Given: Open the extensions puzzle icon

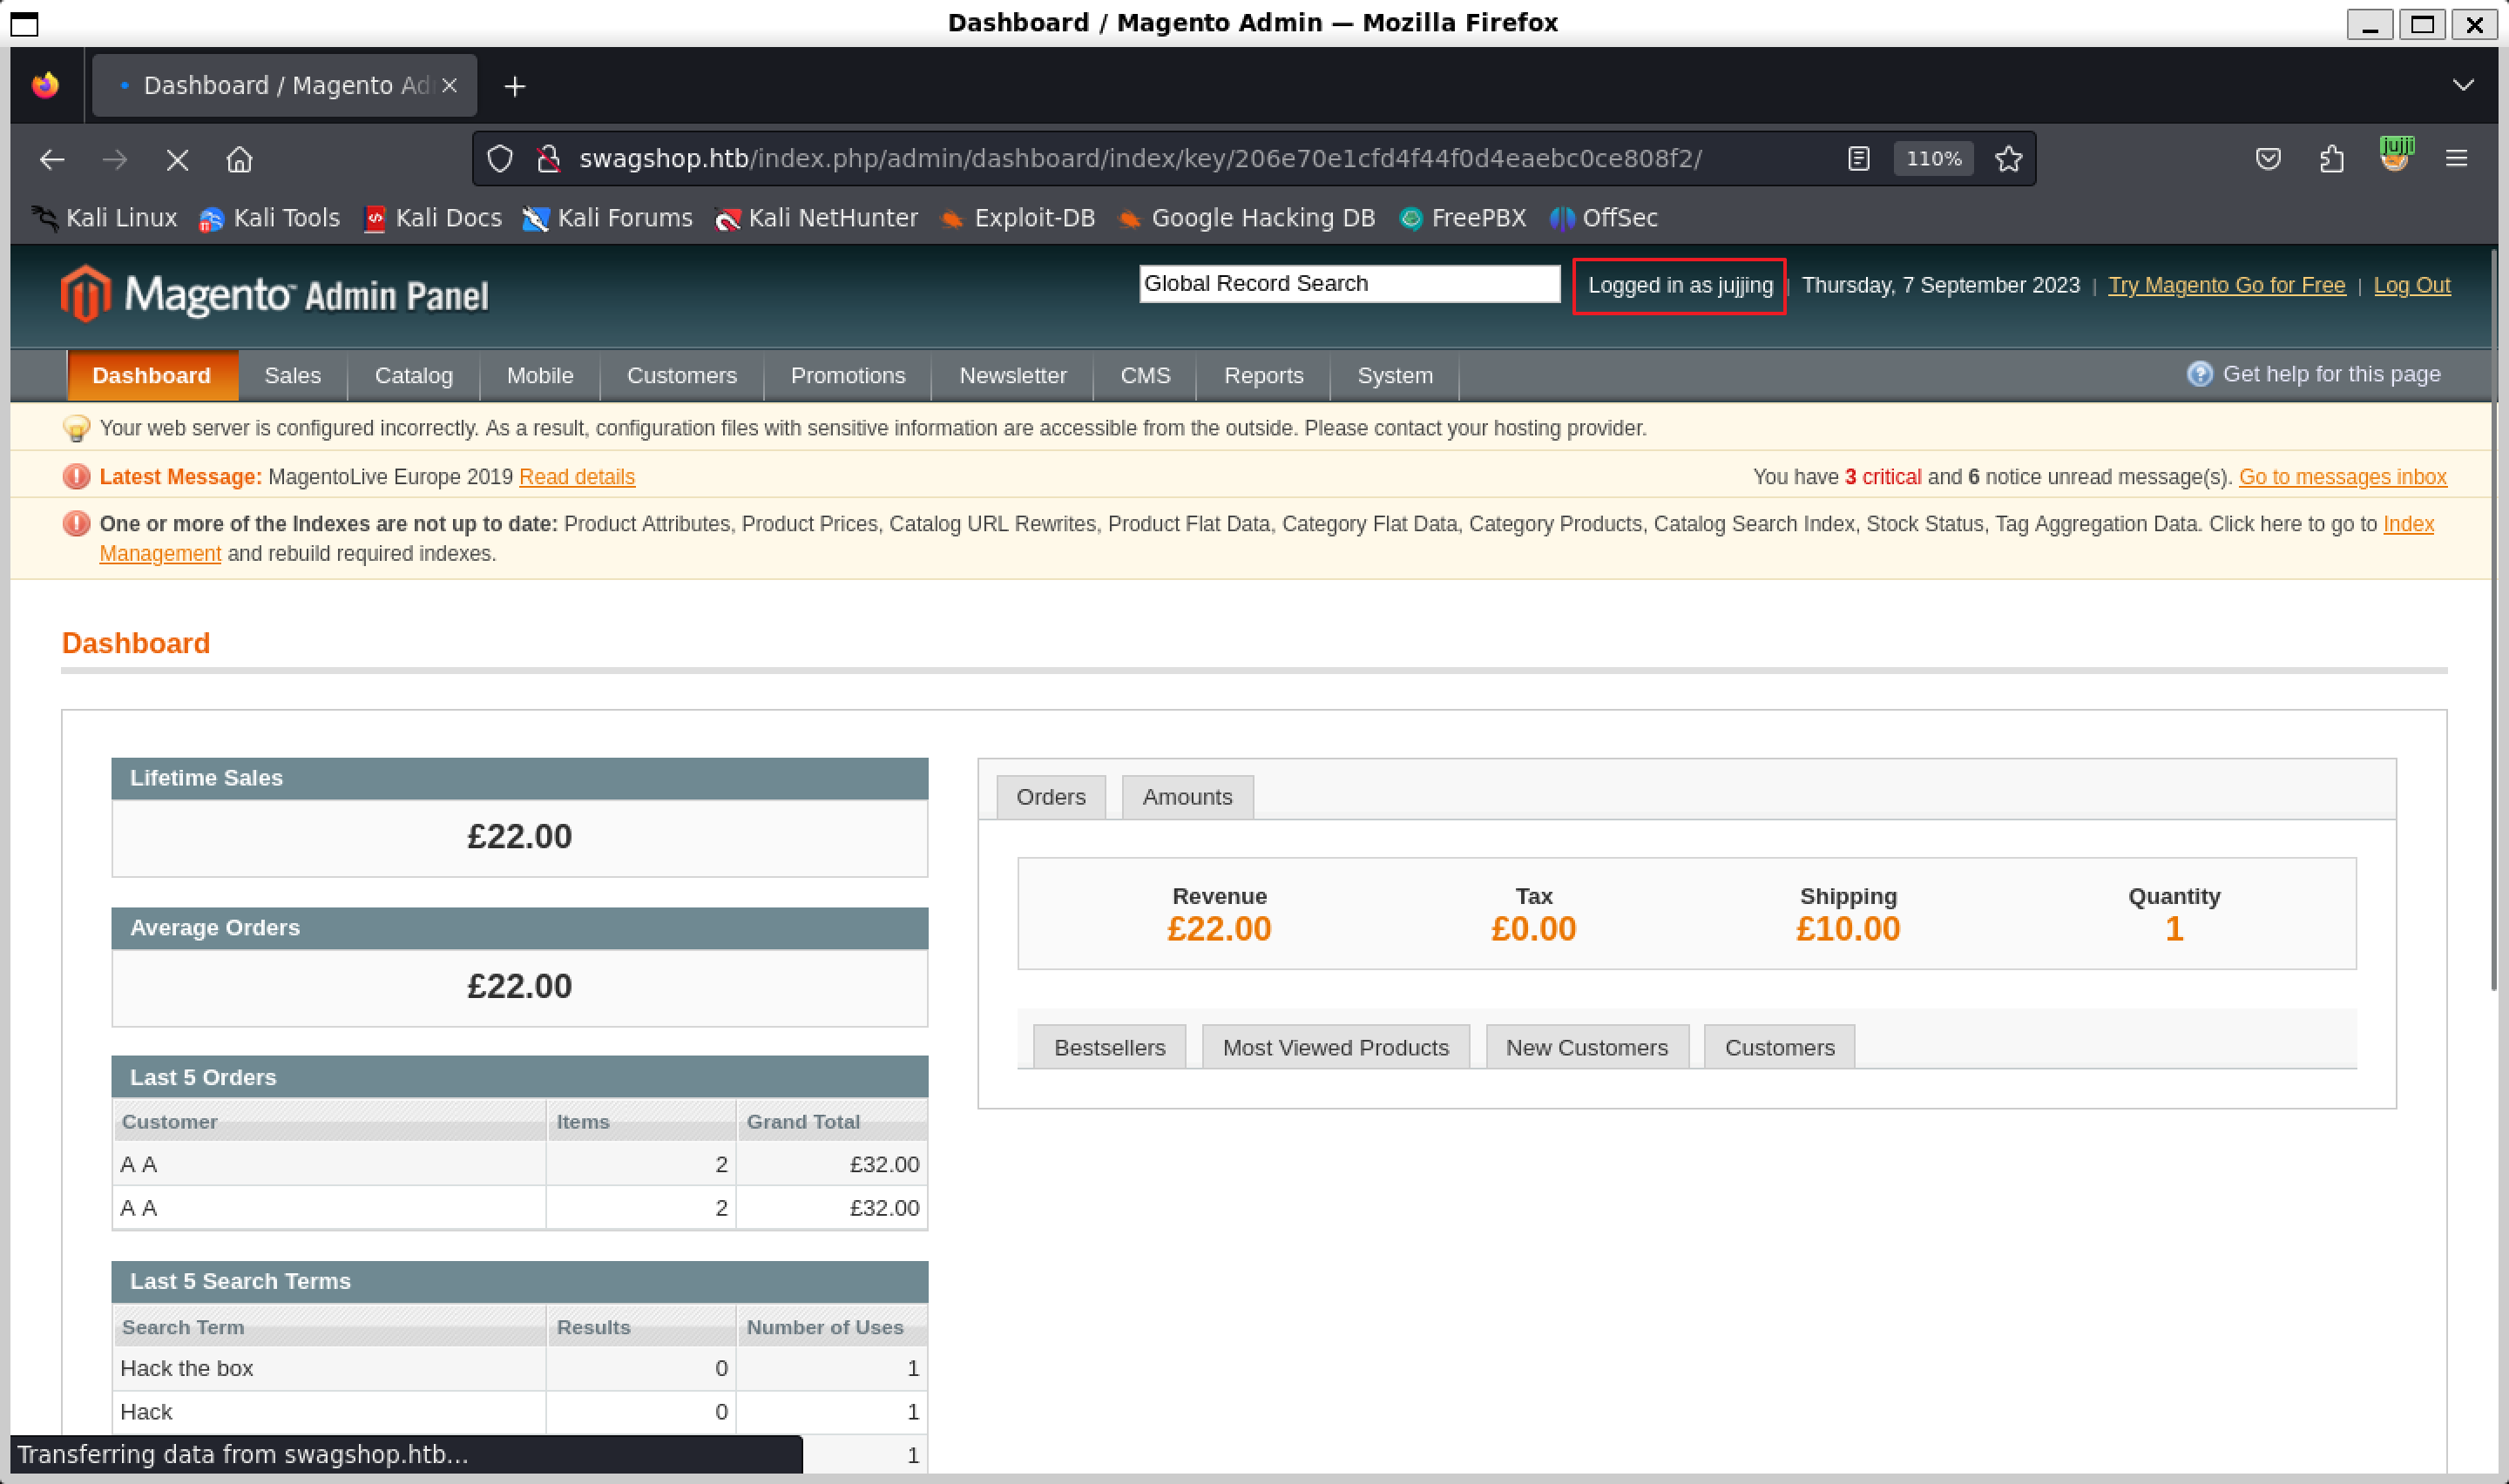Looking at the screenshot, I should point(2331,158).
